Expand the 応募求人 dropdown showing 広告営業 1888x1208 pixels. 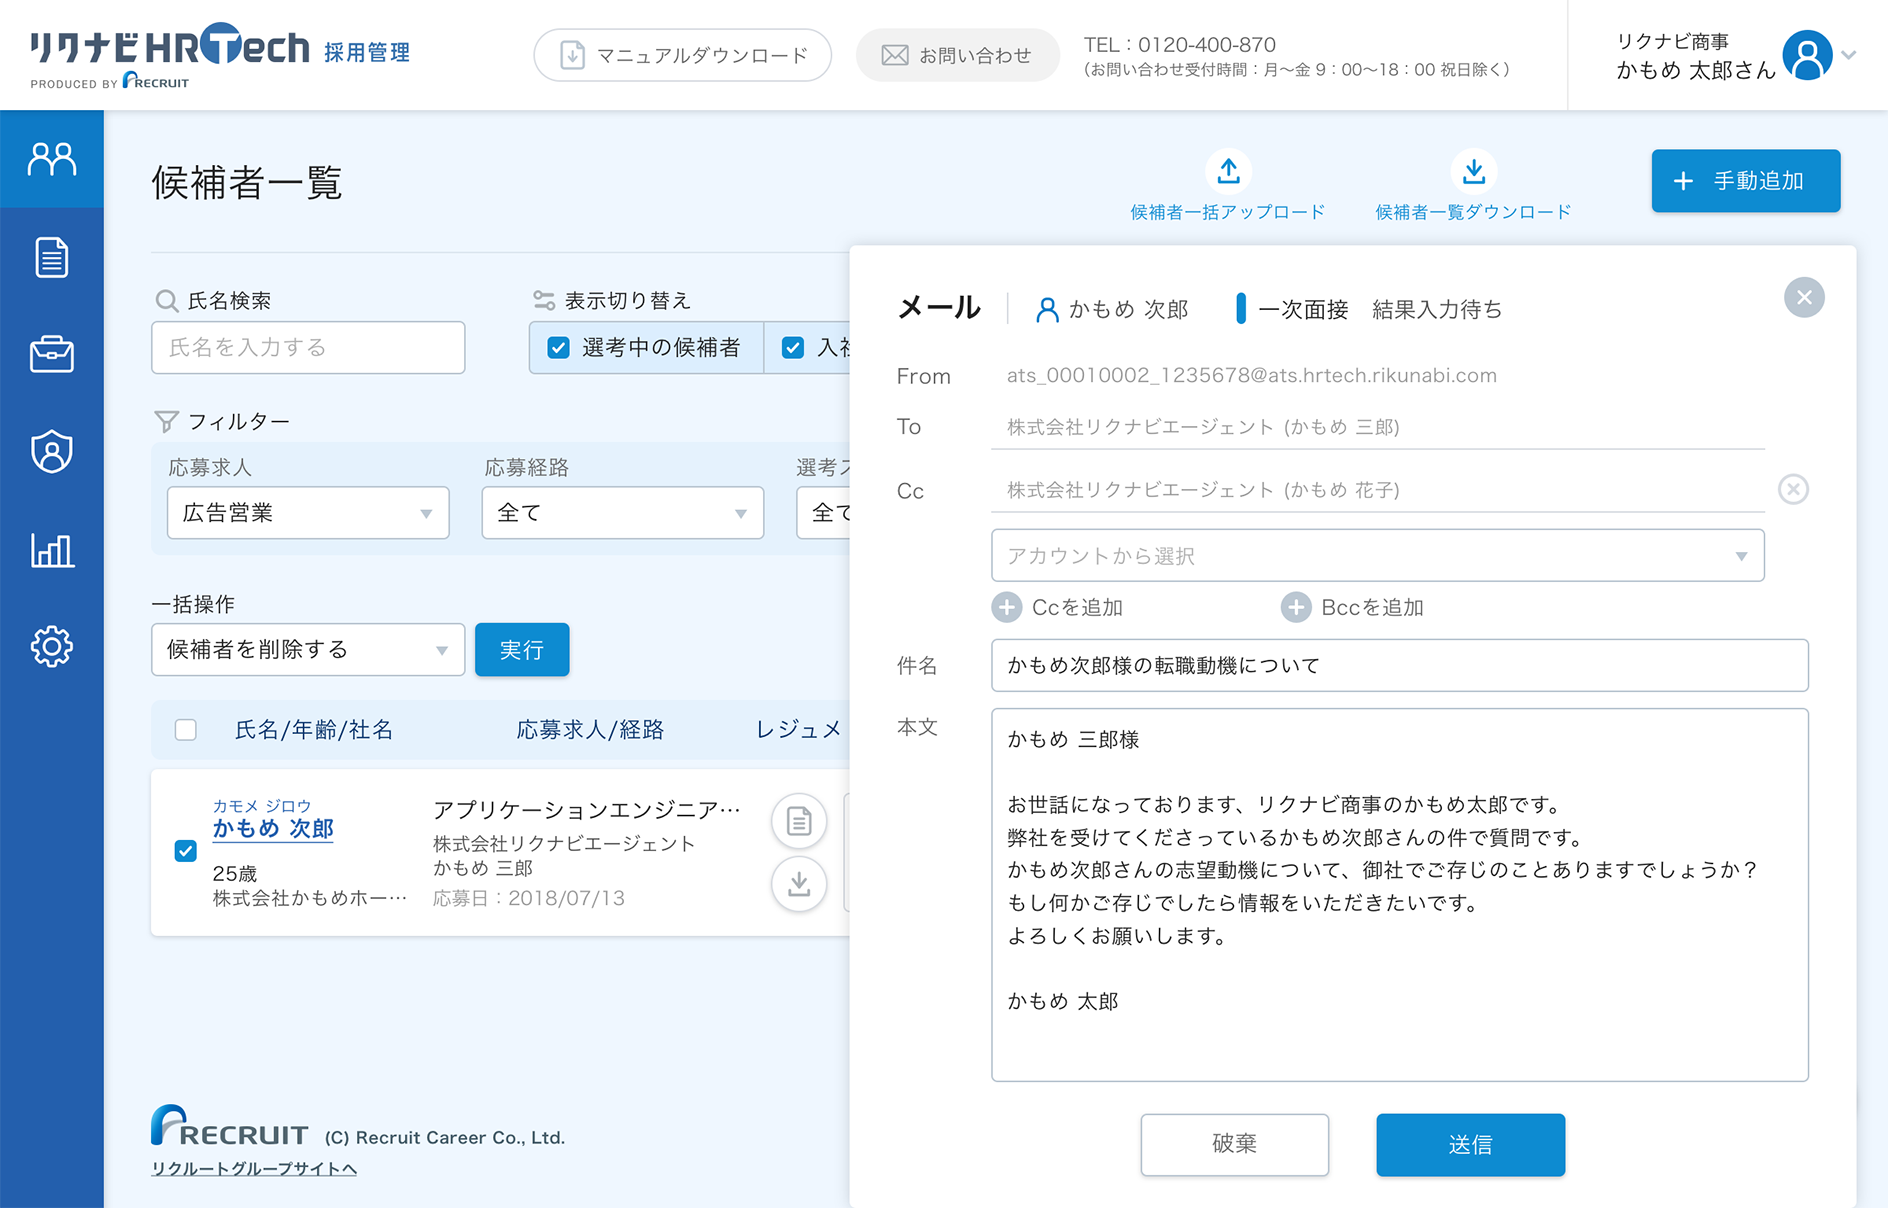point(308,513)
